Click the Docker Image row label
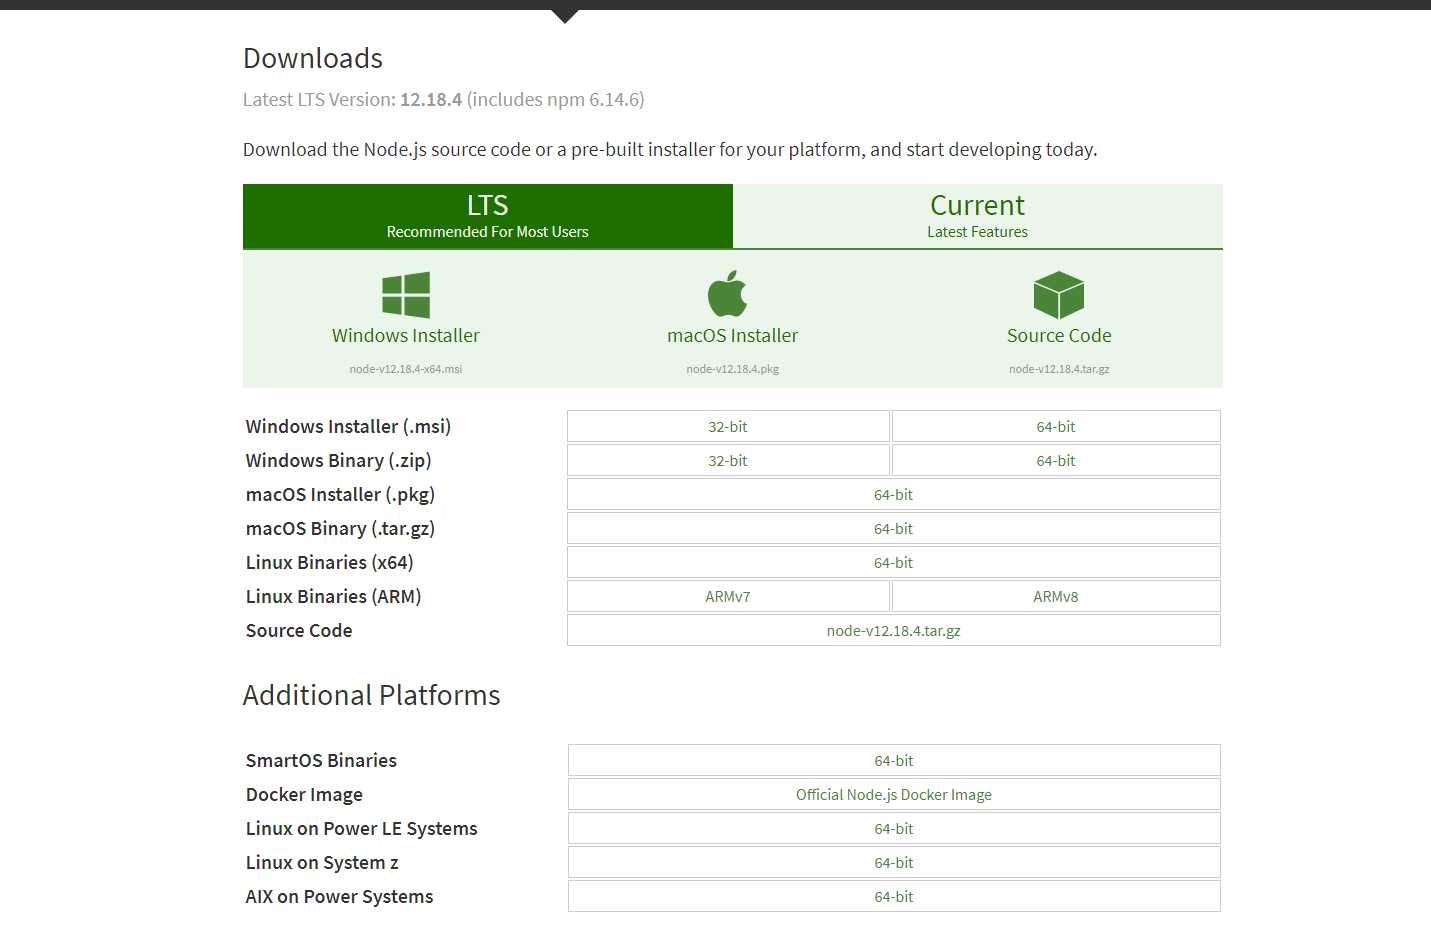The image size is (1431, 934). pos(305,795)
